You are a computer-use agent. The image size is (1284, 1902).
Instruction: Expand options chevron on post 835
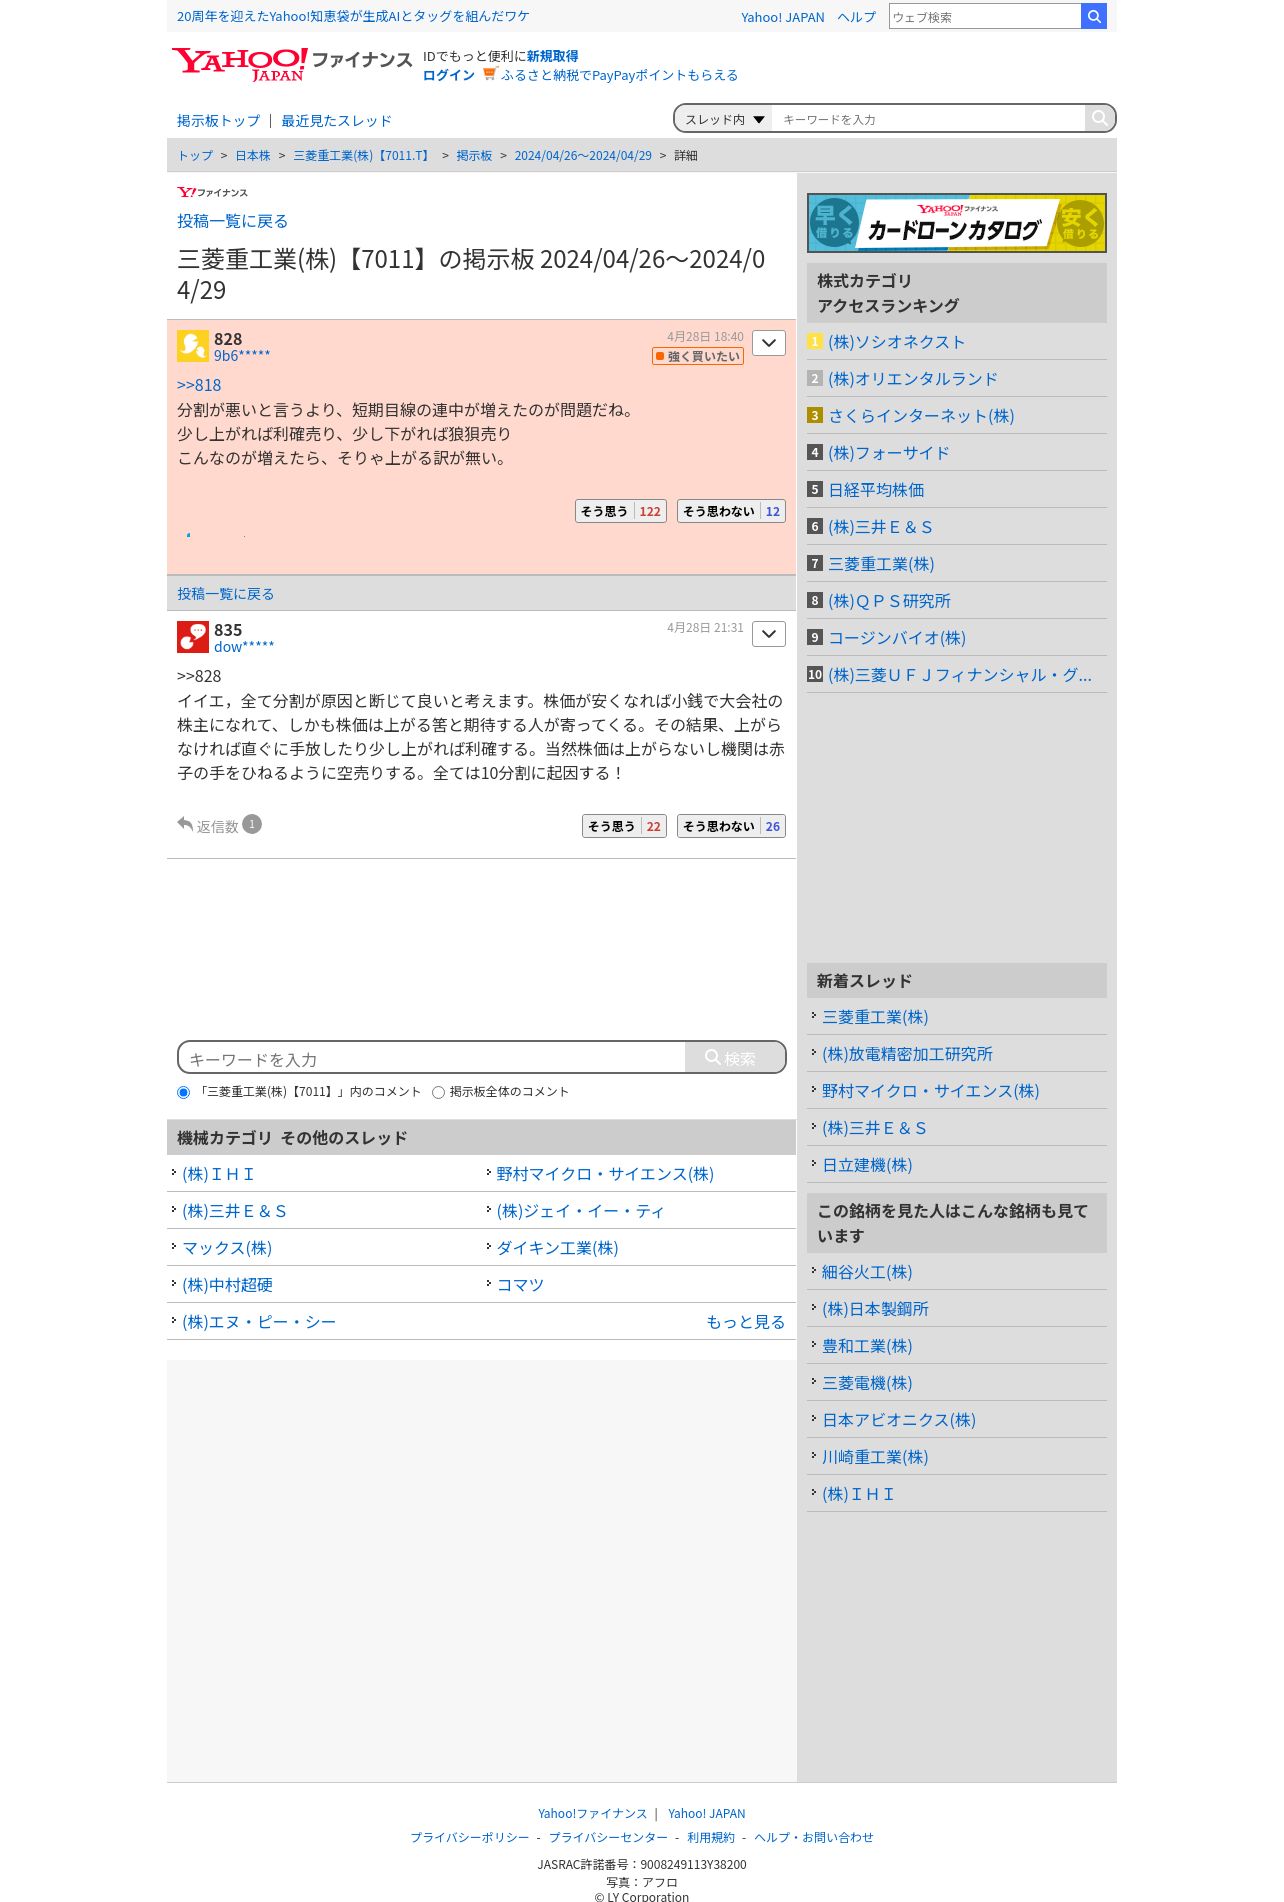pyautogui.click(x=768, y=634)
